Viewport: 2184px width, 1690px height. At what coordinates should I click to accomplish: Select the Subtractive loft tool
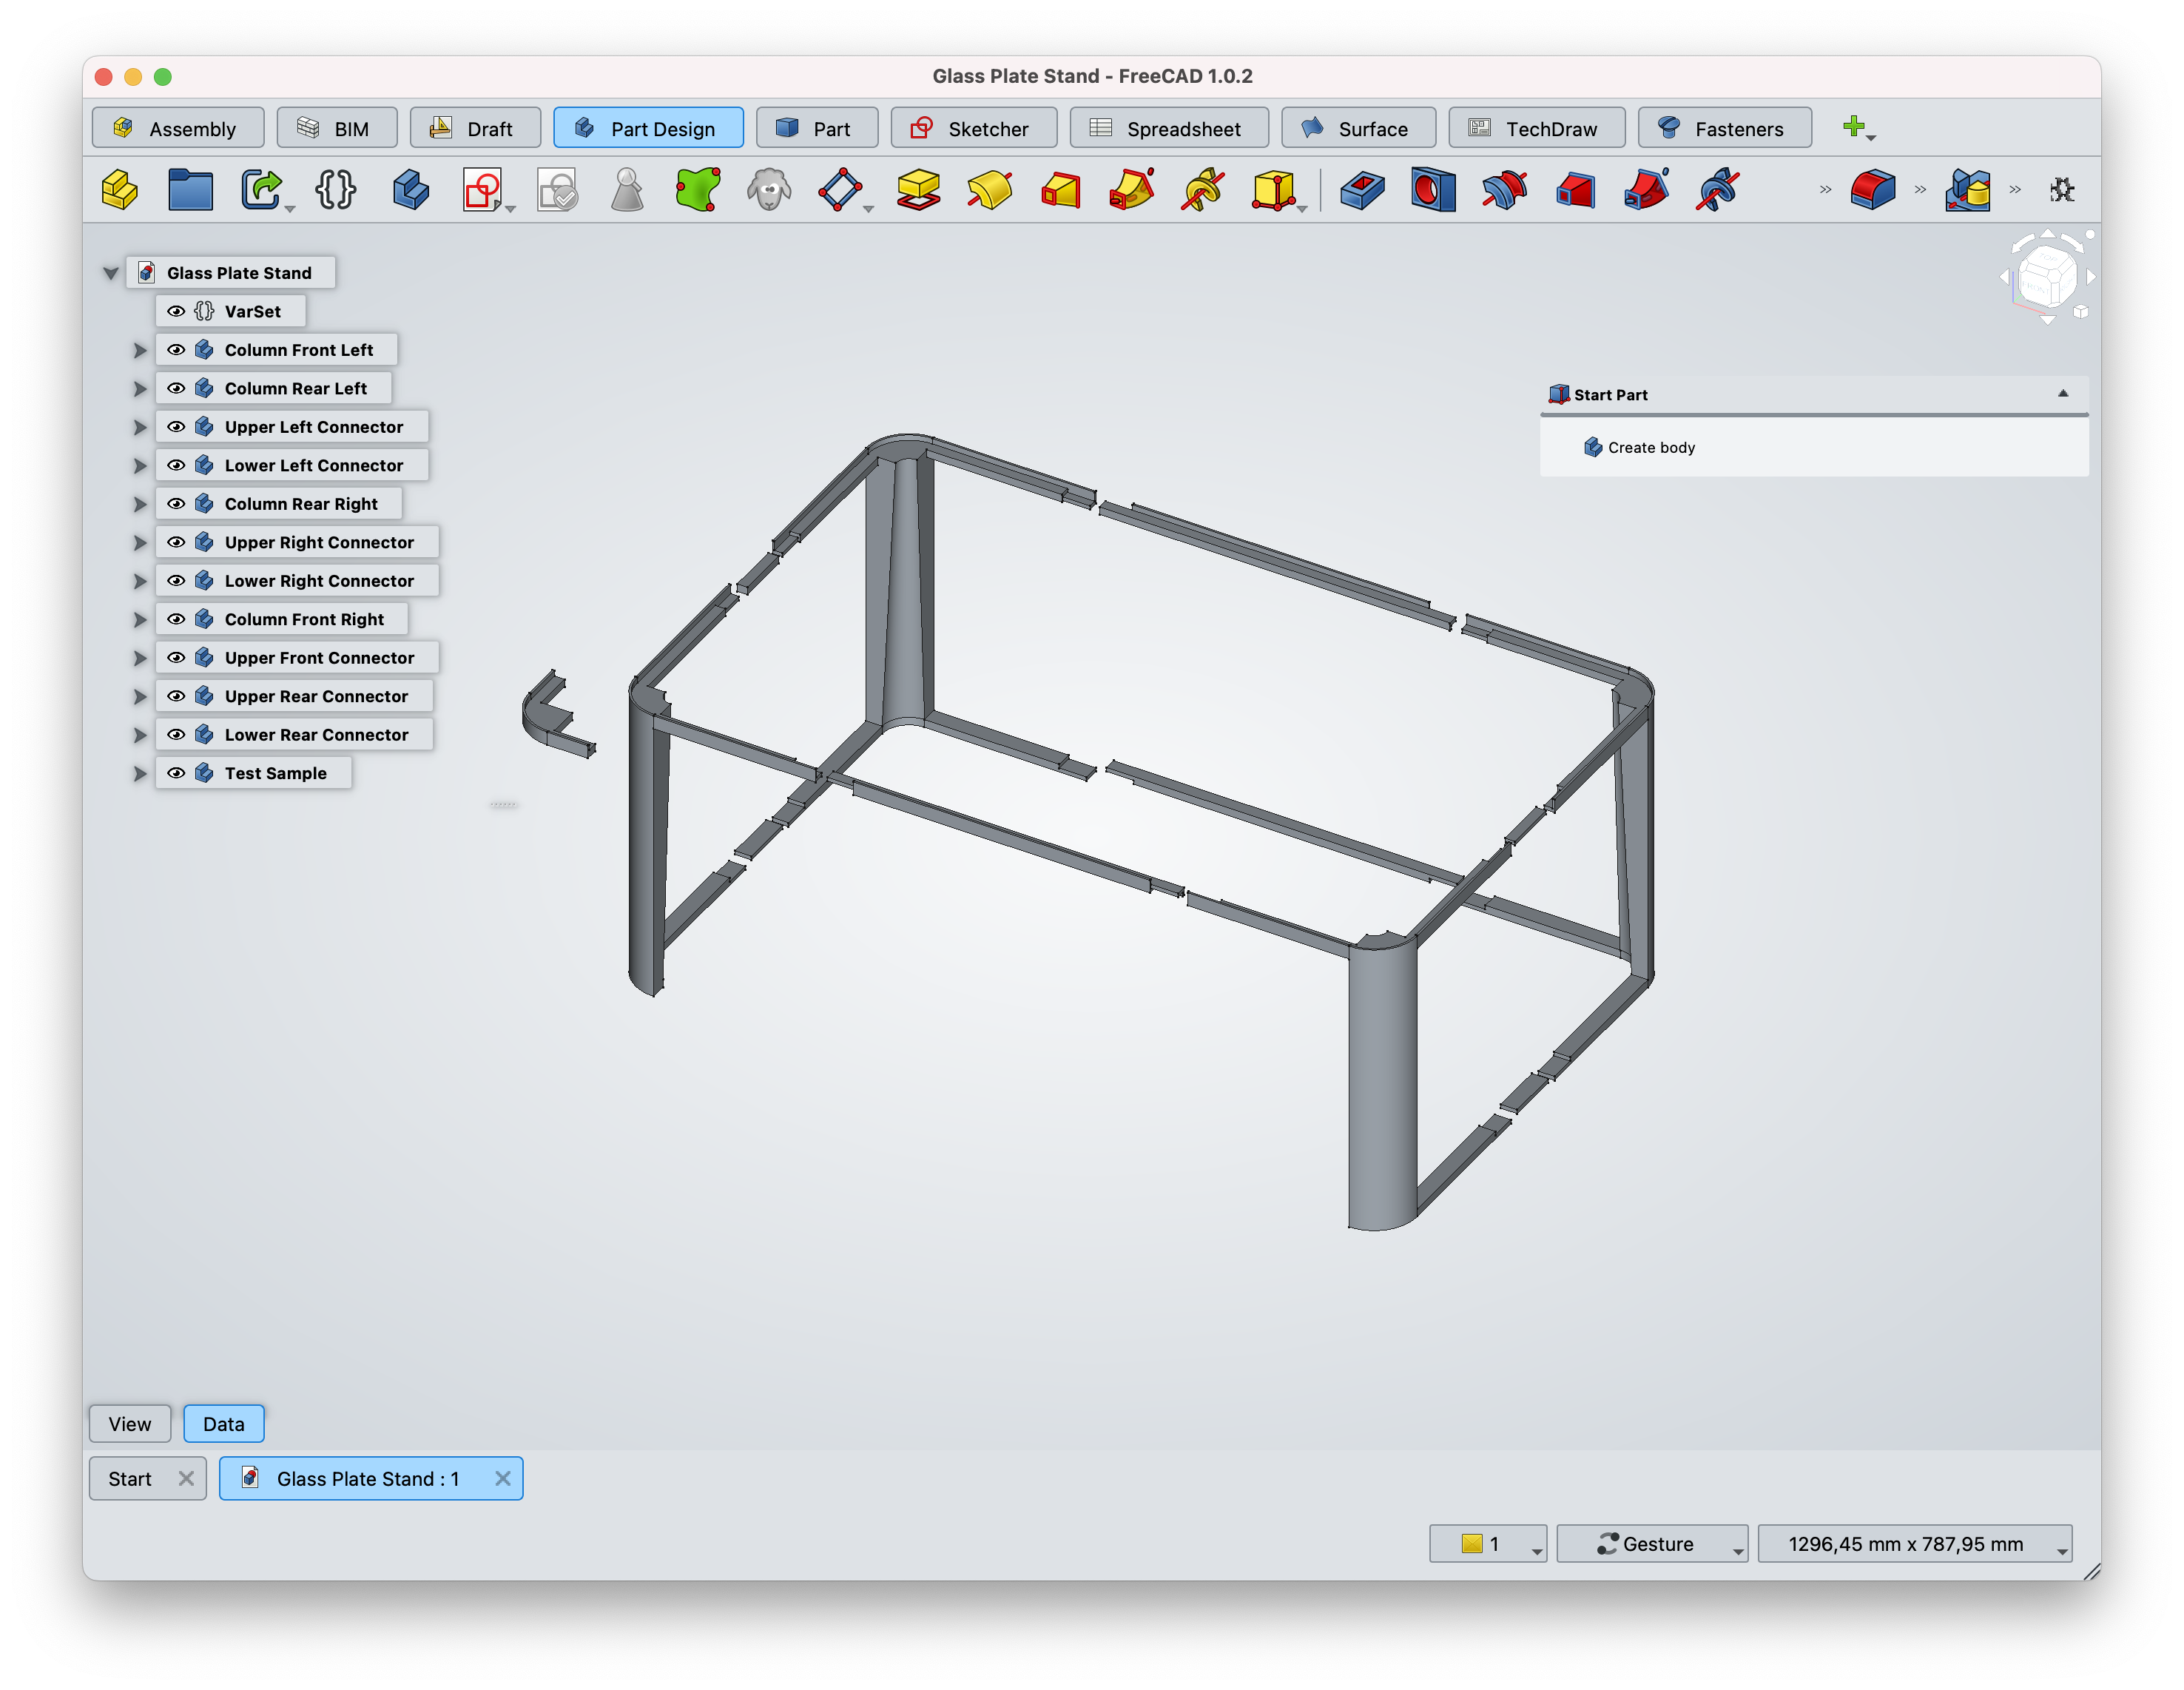pos(1576,190)
